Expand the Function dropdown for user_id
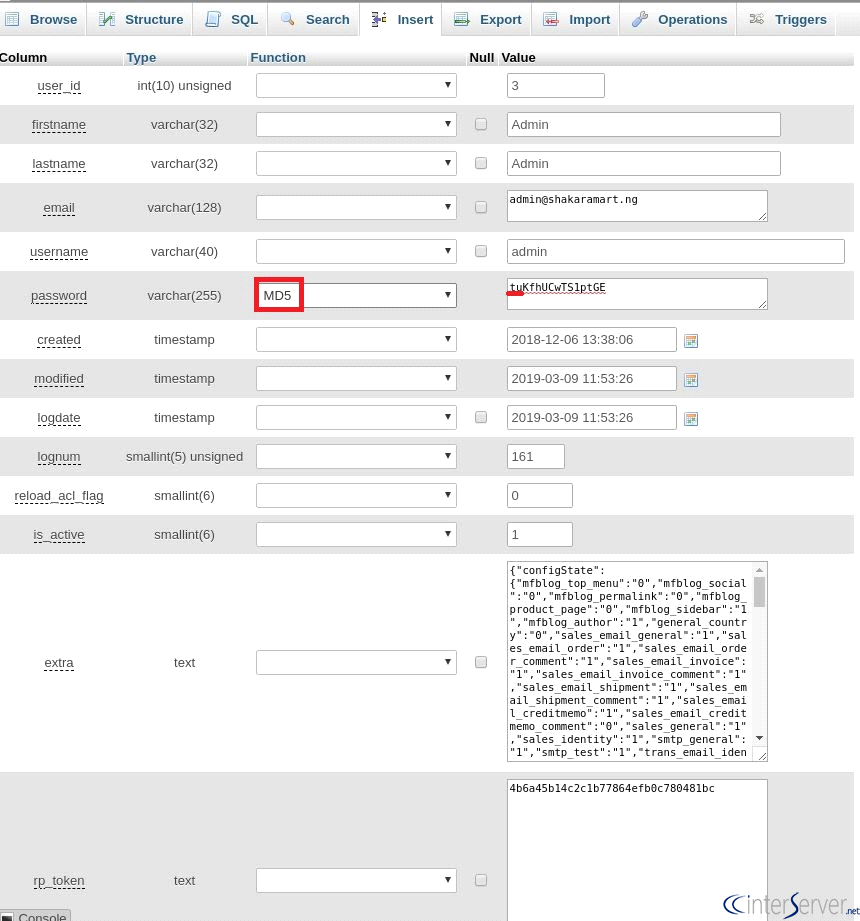The image size is (860, 921). click(x=355, y=85)
